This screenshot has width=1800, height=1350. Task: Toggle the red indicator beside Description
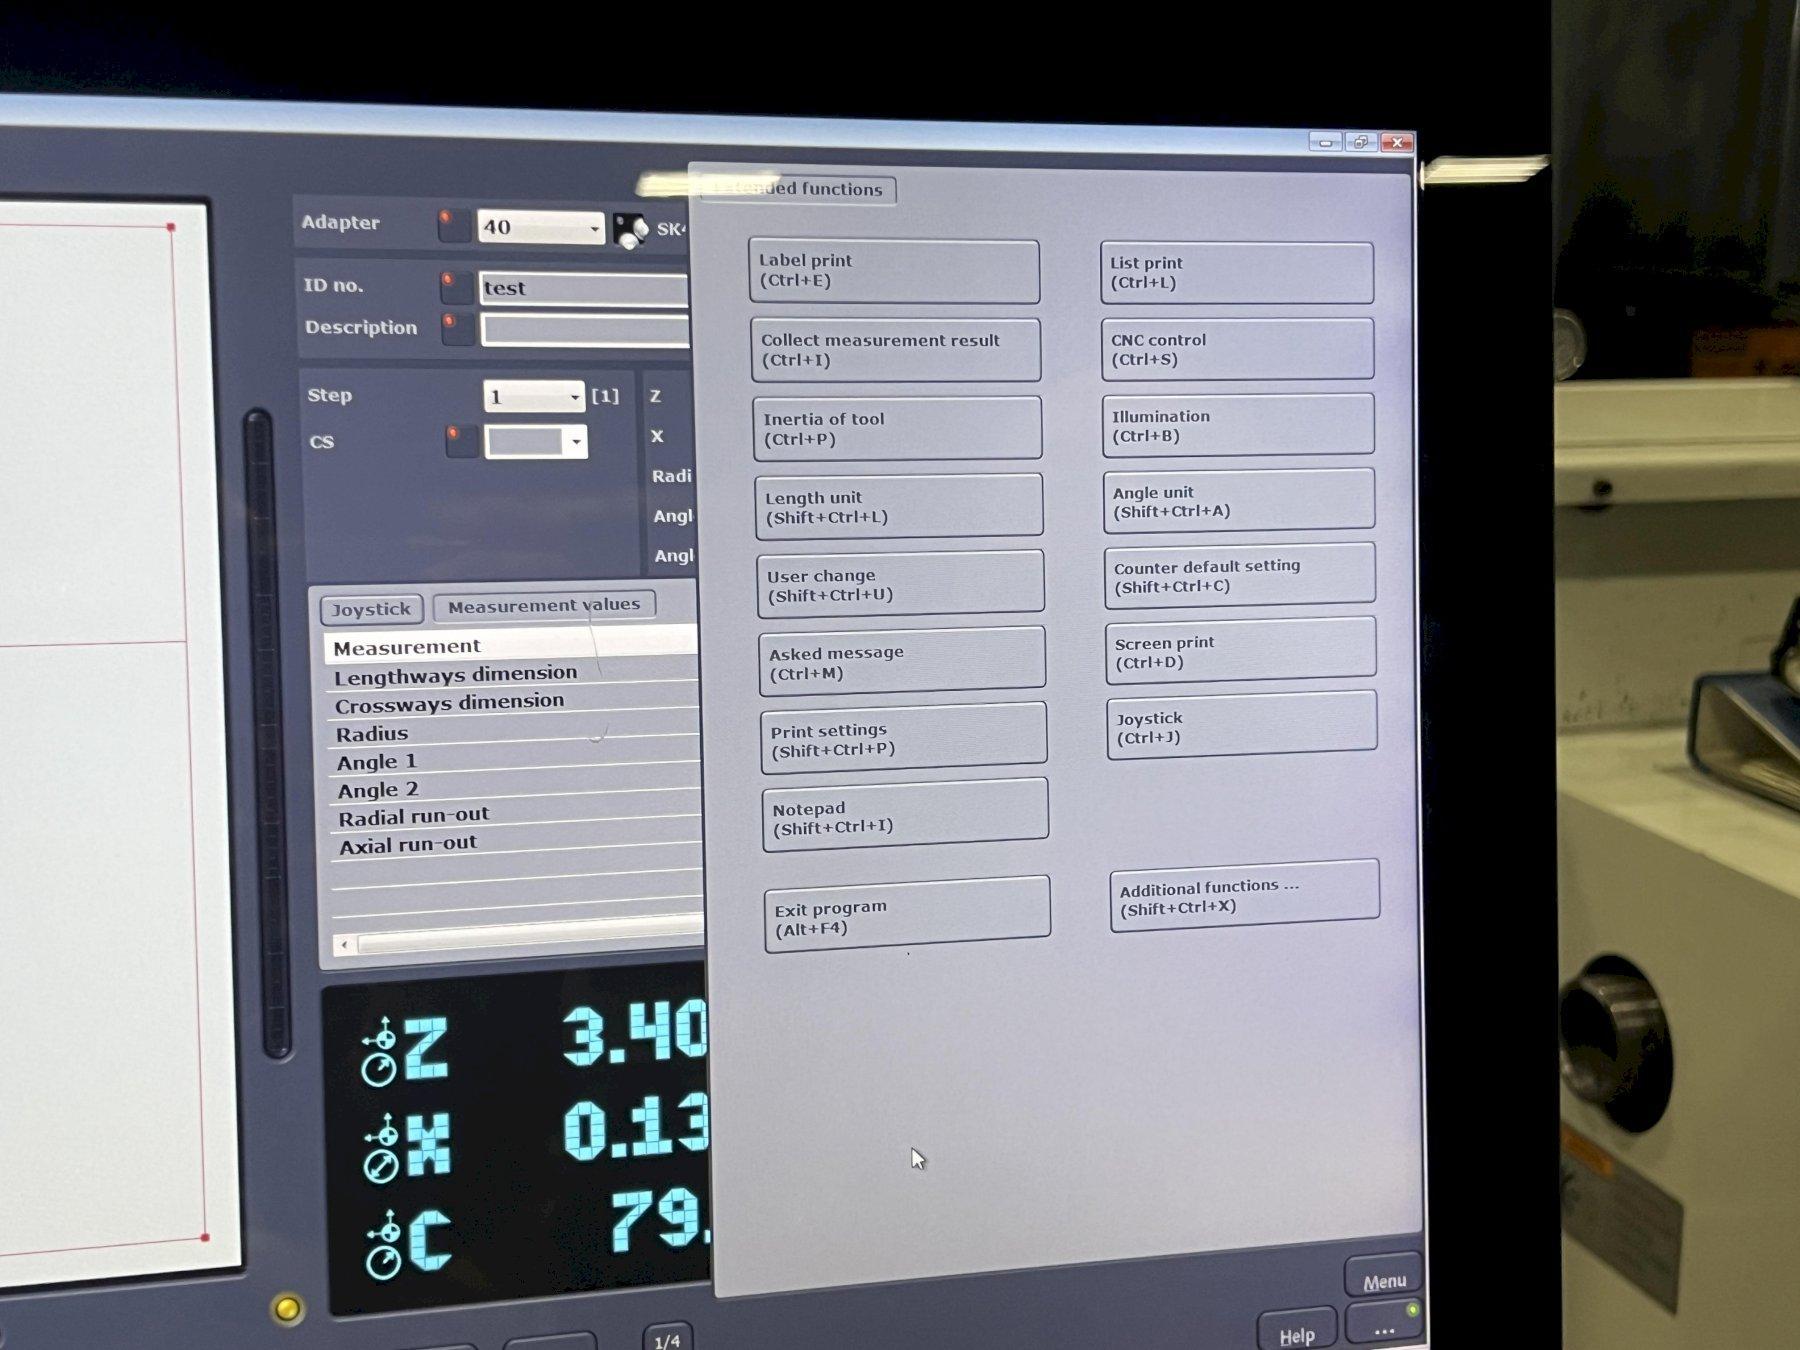tap(458, 328)
